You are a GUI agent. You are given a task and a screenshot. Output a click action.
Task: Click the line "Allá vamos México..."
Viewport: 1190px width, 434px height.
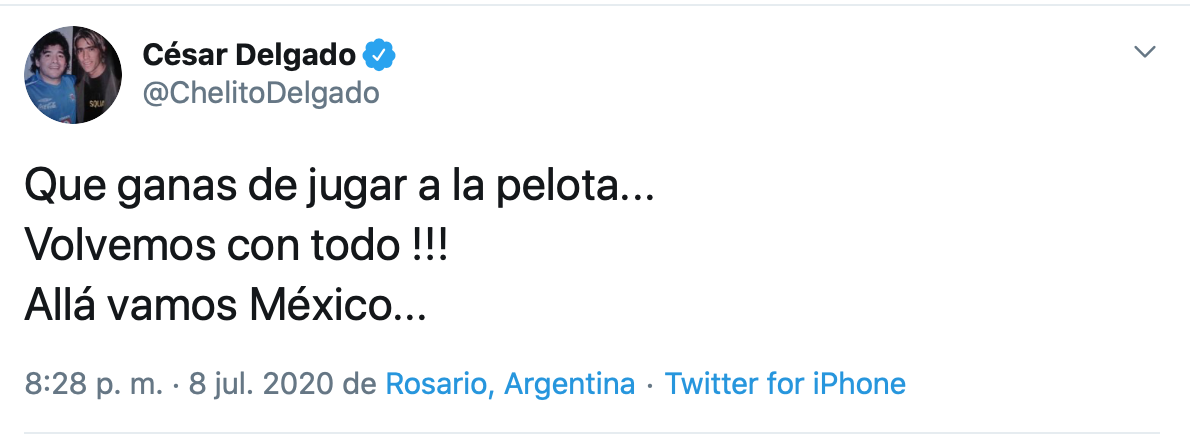(x=225, y=306)
